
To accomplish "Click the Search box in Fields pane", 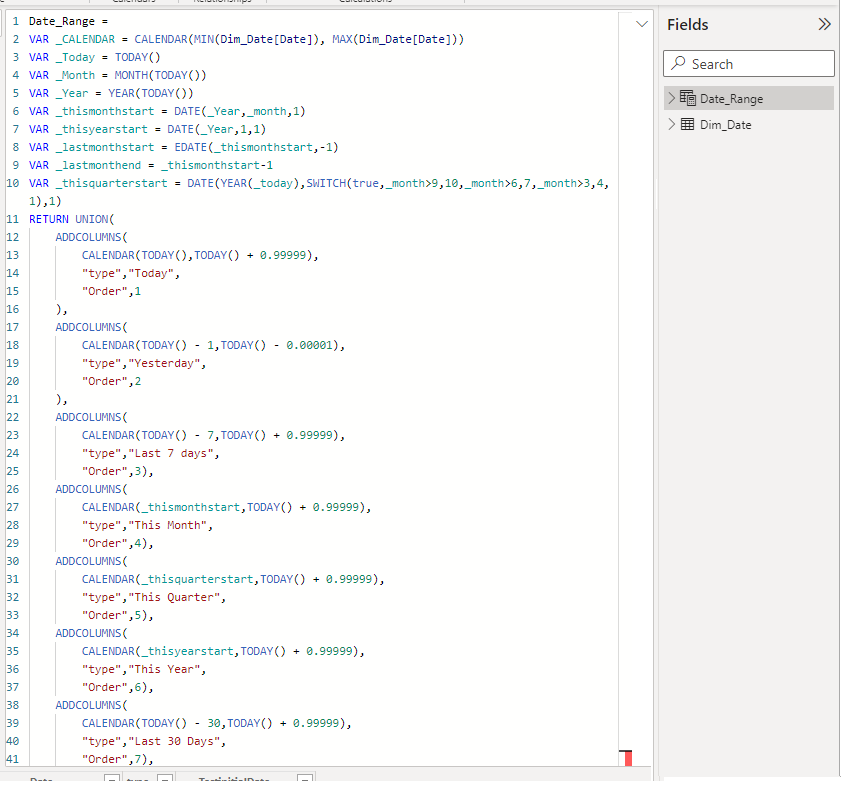I will coord(749,64).
